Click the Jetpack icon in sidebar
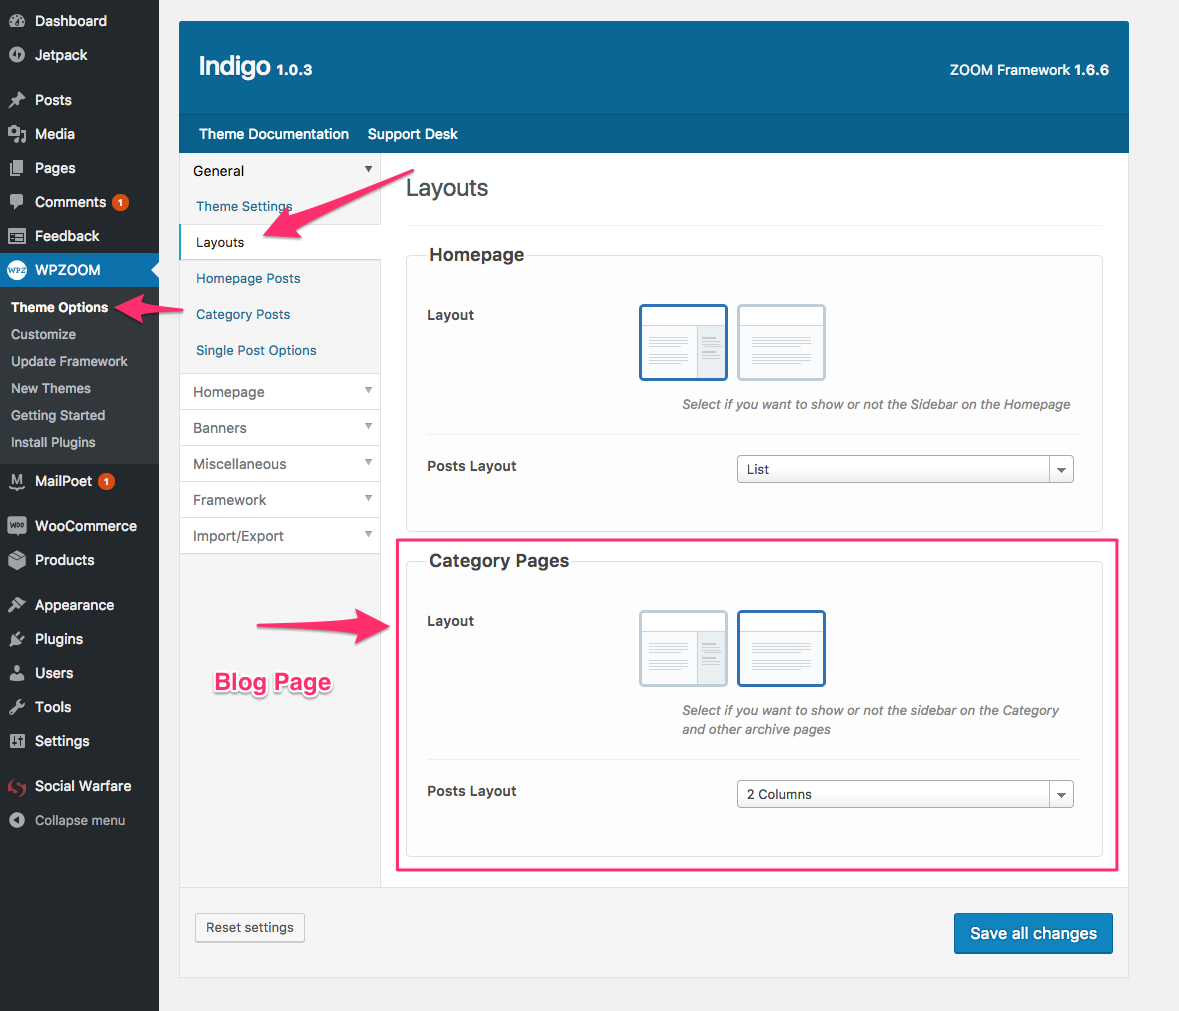Screen dimensions: 1179x1011 click(x=17, y=55)
